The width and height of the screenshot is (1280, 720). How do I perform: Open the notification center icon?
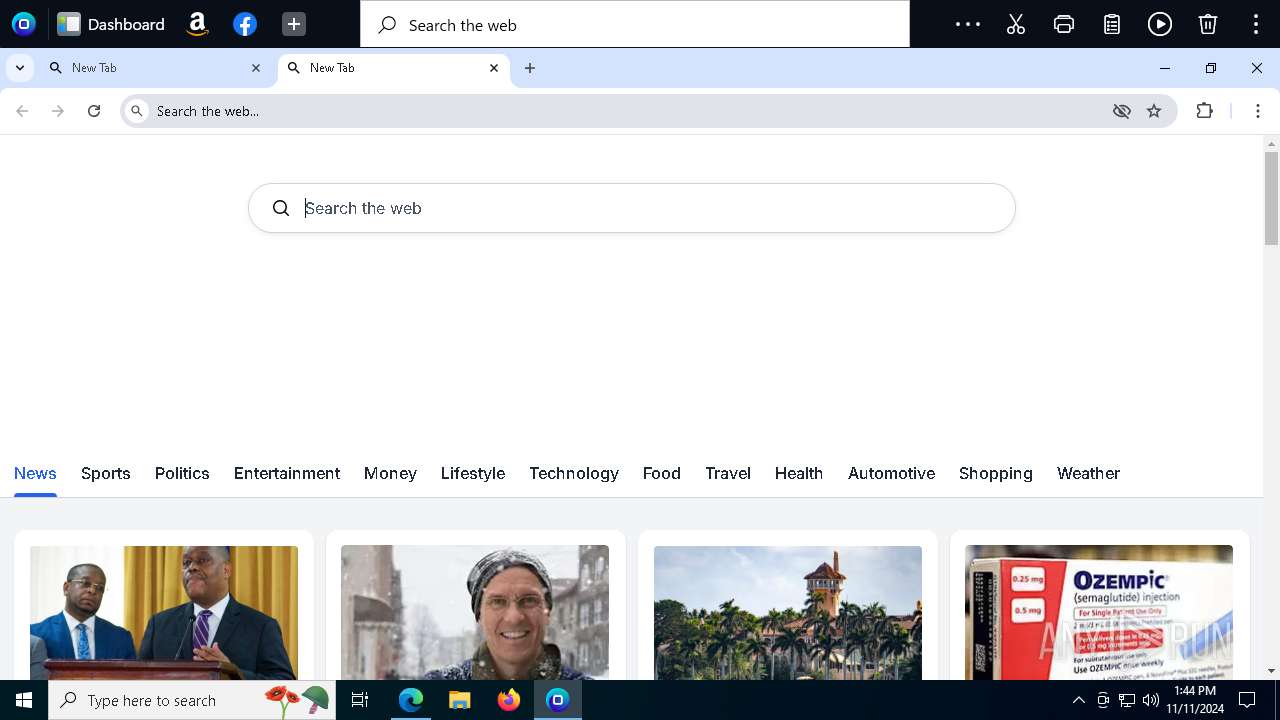pos(1247,700)
